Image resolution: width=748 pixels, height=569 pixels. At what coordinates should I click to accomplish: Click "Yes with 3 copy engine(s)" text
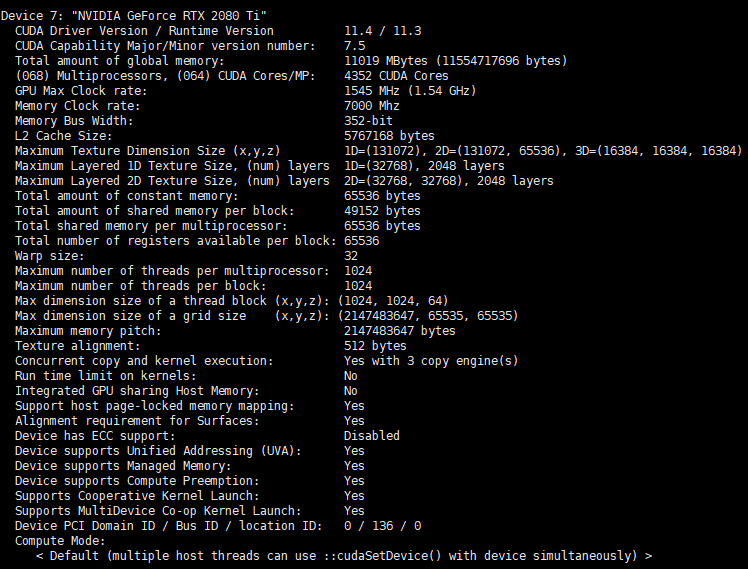[431, 360]
